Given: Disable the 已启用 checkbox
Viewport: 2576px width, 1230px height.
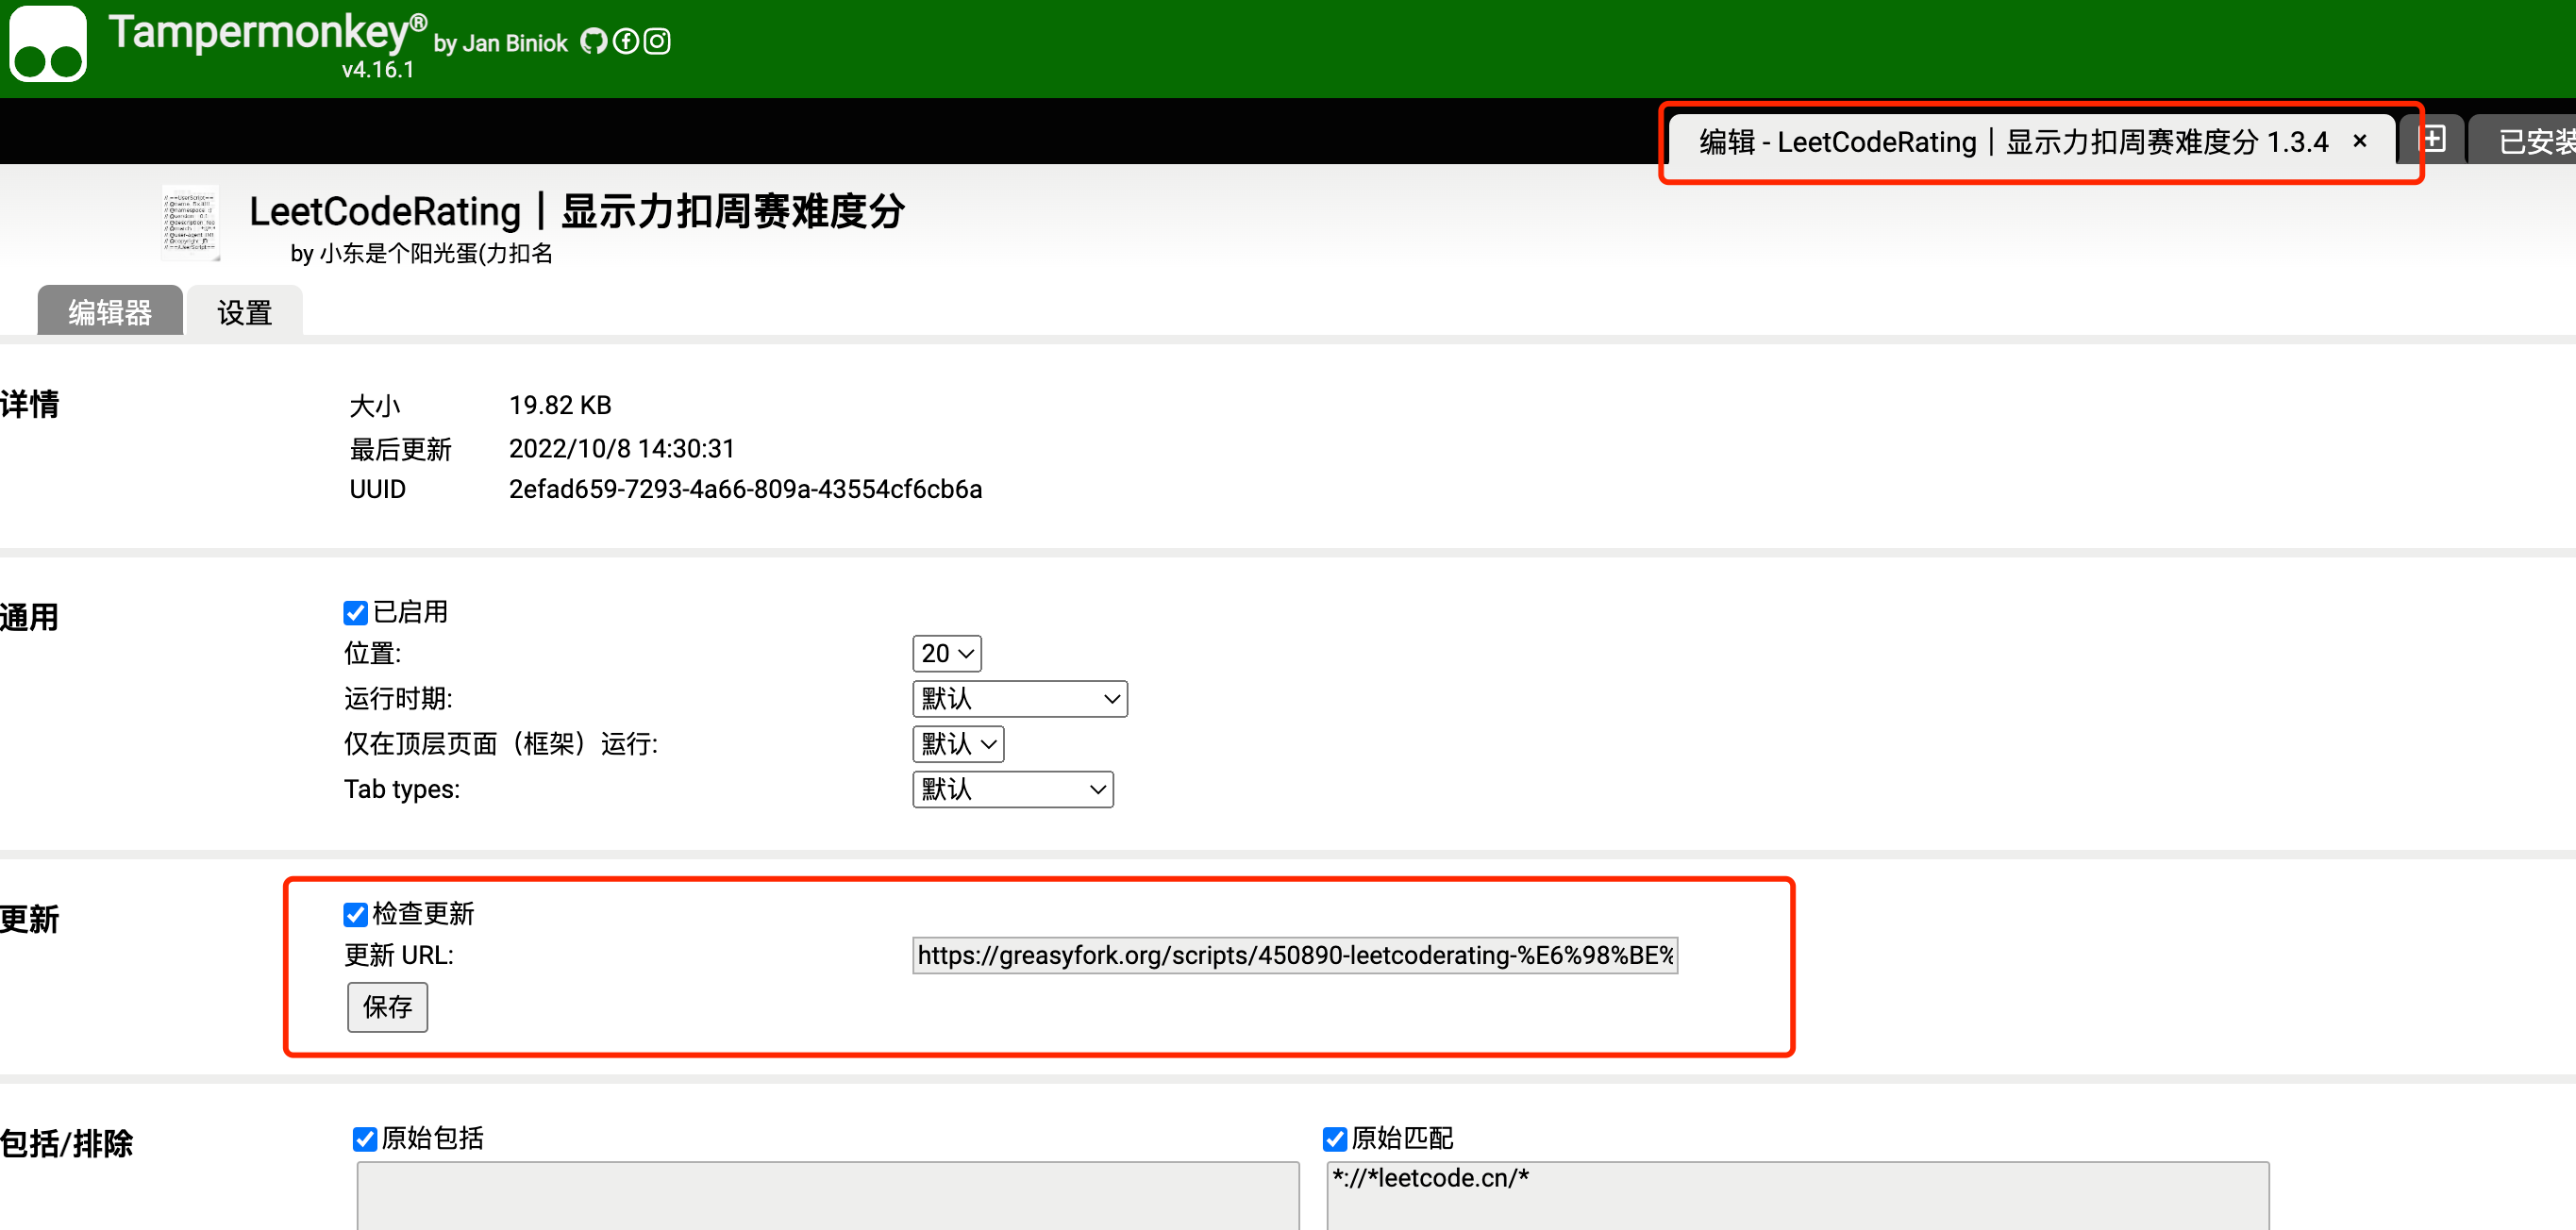Looking at the screenshot, I should pyautogui.click(x=355, y=612).
